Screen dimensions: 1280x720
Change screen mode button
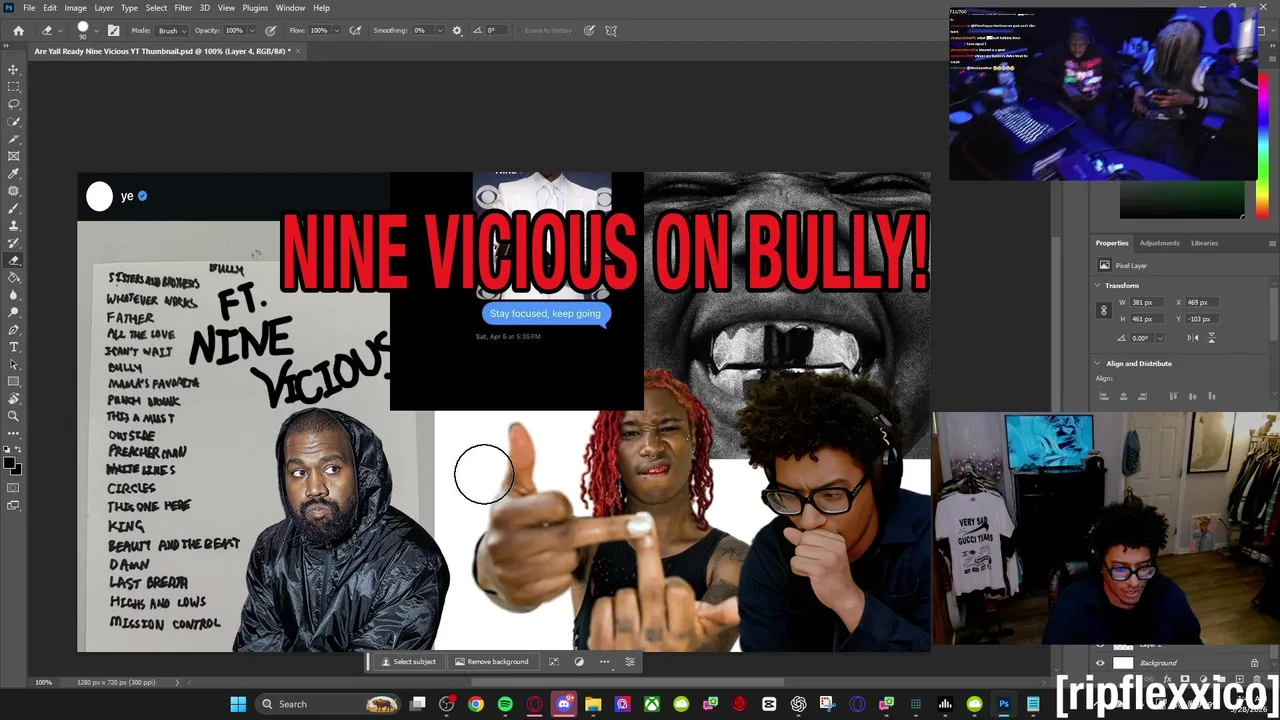pyautogui.click(x=14, y=505)
